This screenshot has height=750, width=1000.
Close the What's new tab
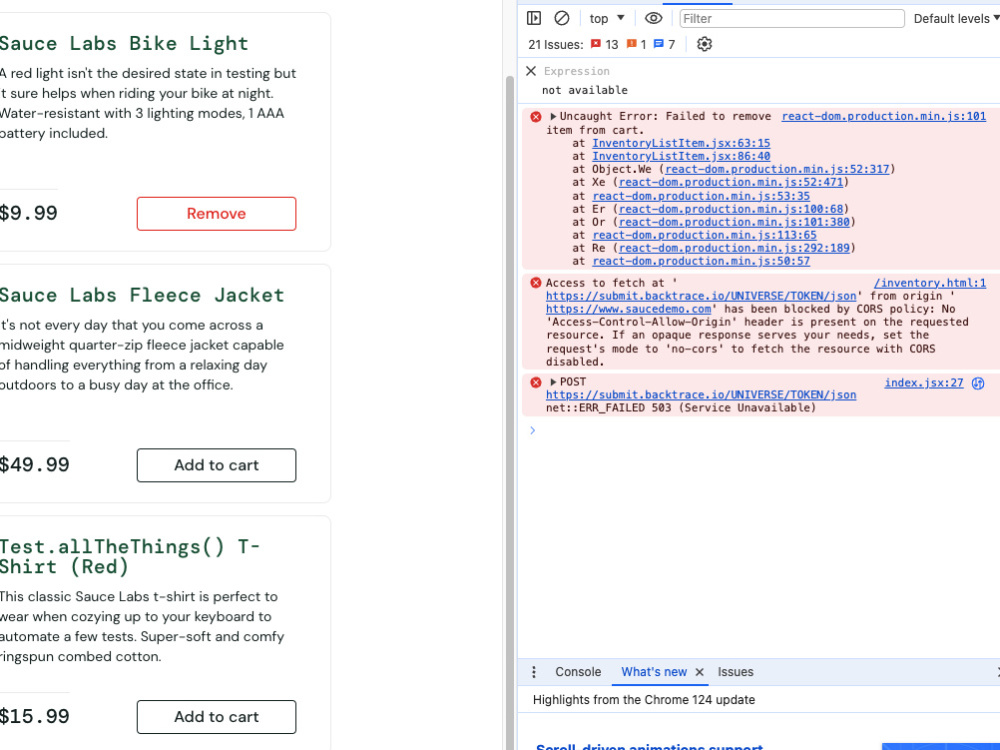(x=700, y=672)
